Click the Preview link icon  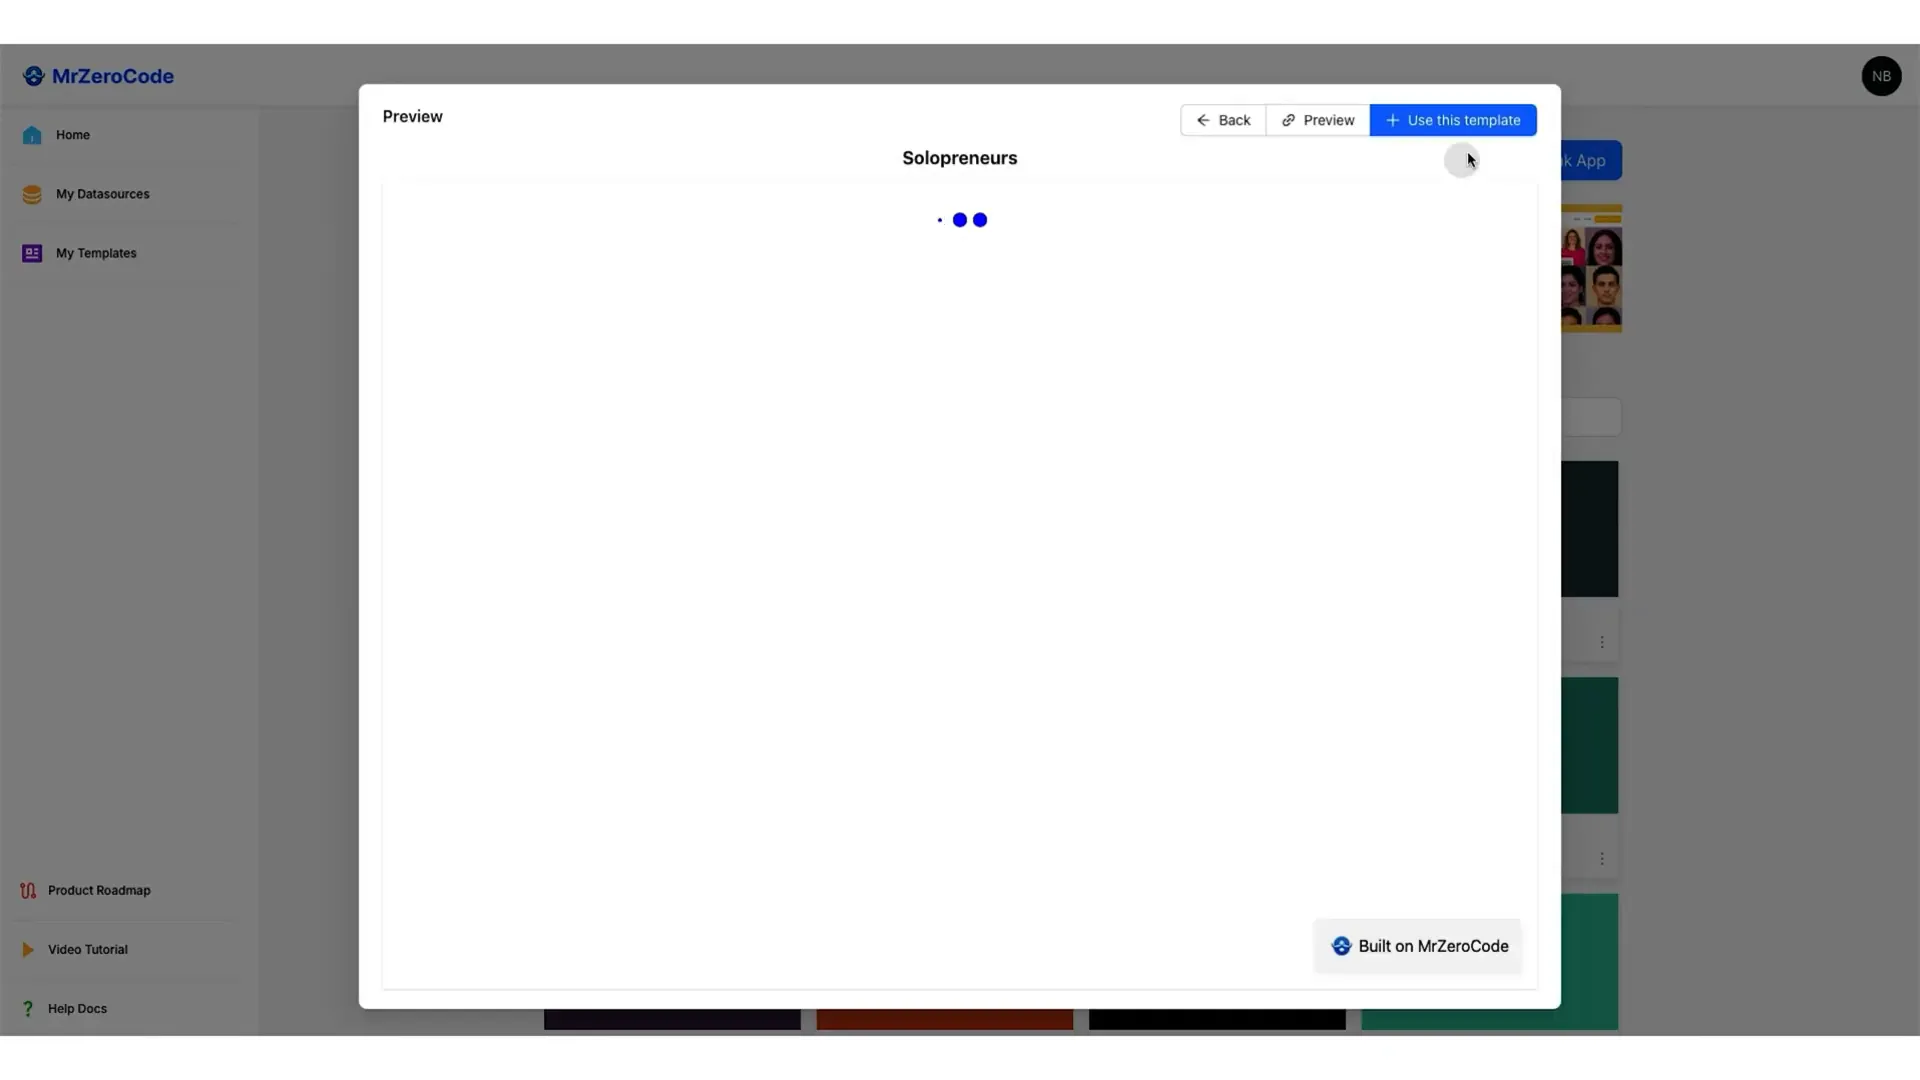click(1287, 120)
